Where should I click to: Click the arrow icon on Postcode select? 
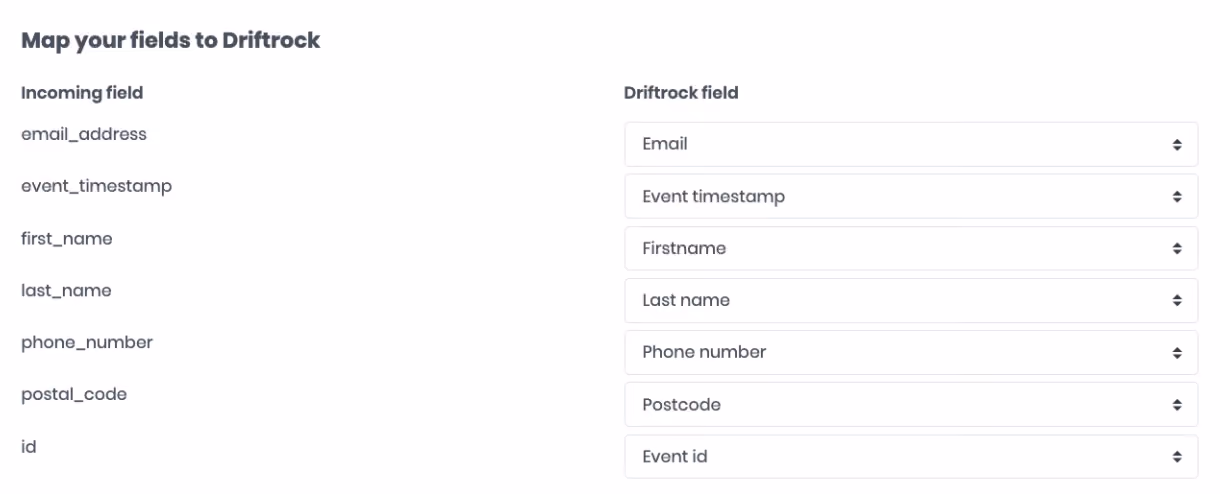coord(1177,405)
